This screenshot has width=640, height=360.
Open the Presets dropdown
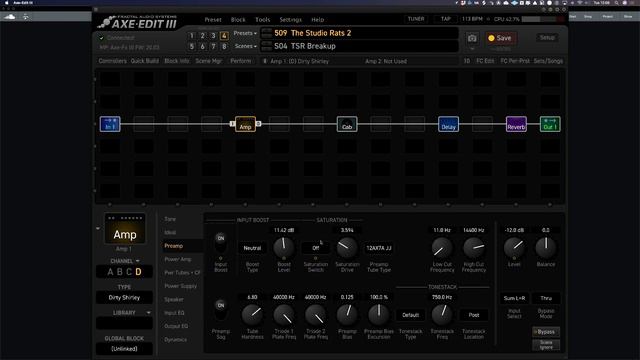pos(245,33)
